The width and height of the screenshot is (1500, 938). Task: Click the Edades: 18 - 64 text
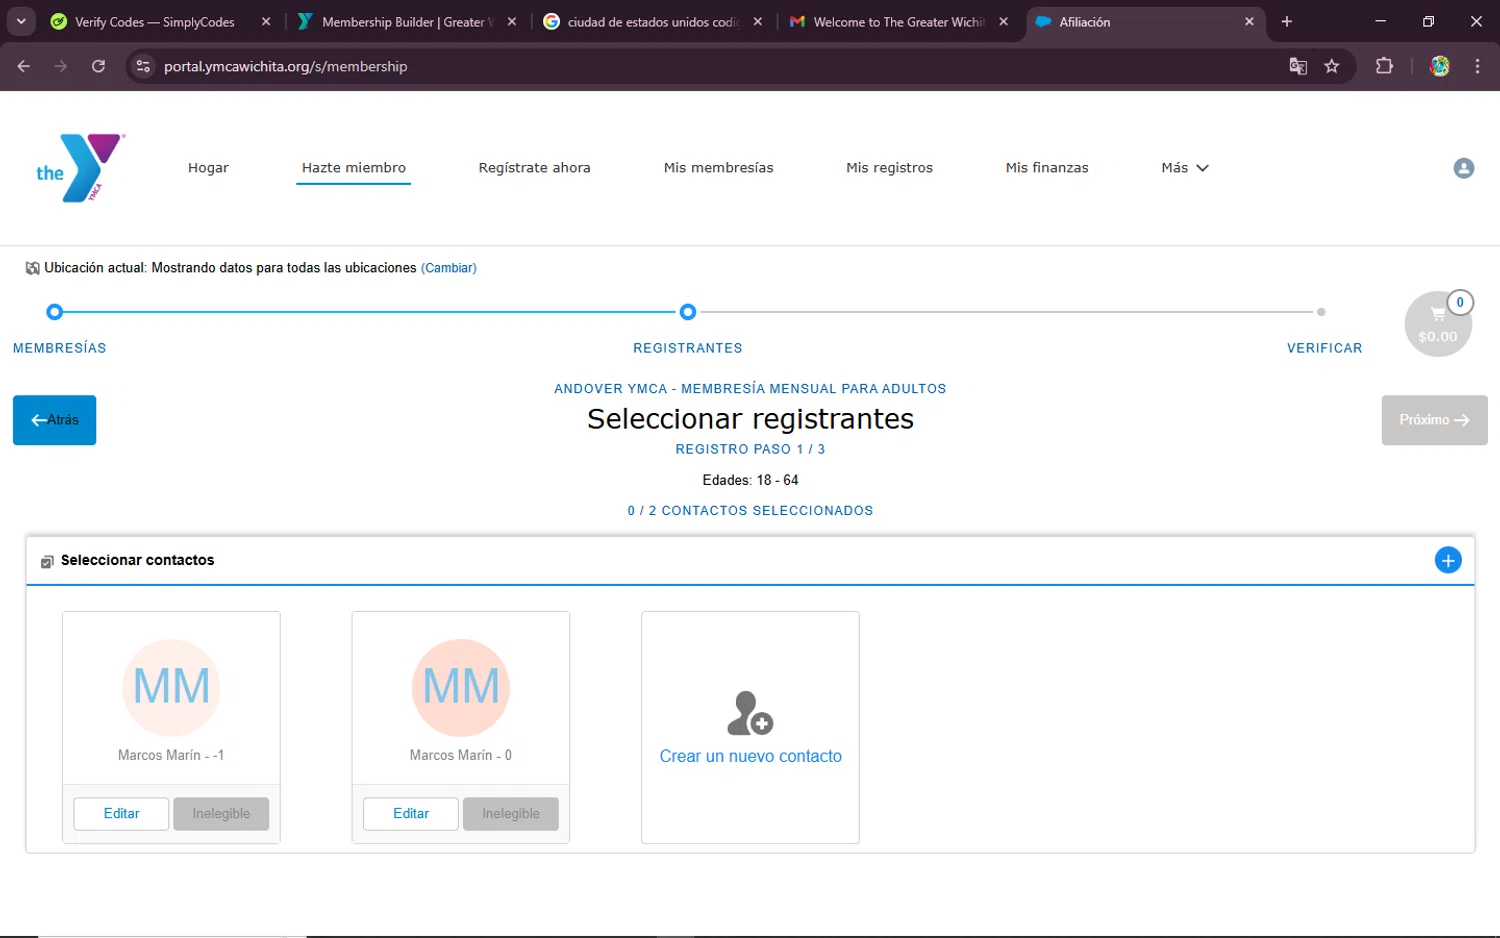pyautogui.click(x=750, y=480)
